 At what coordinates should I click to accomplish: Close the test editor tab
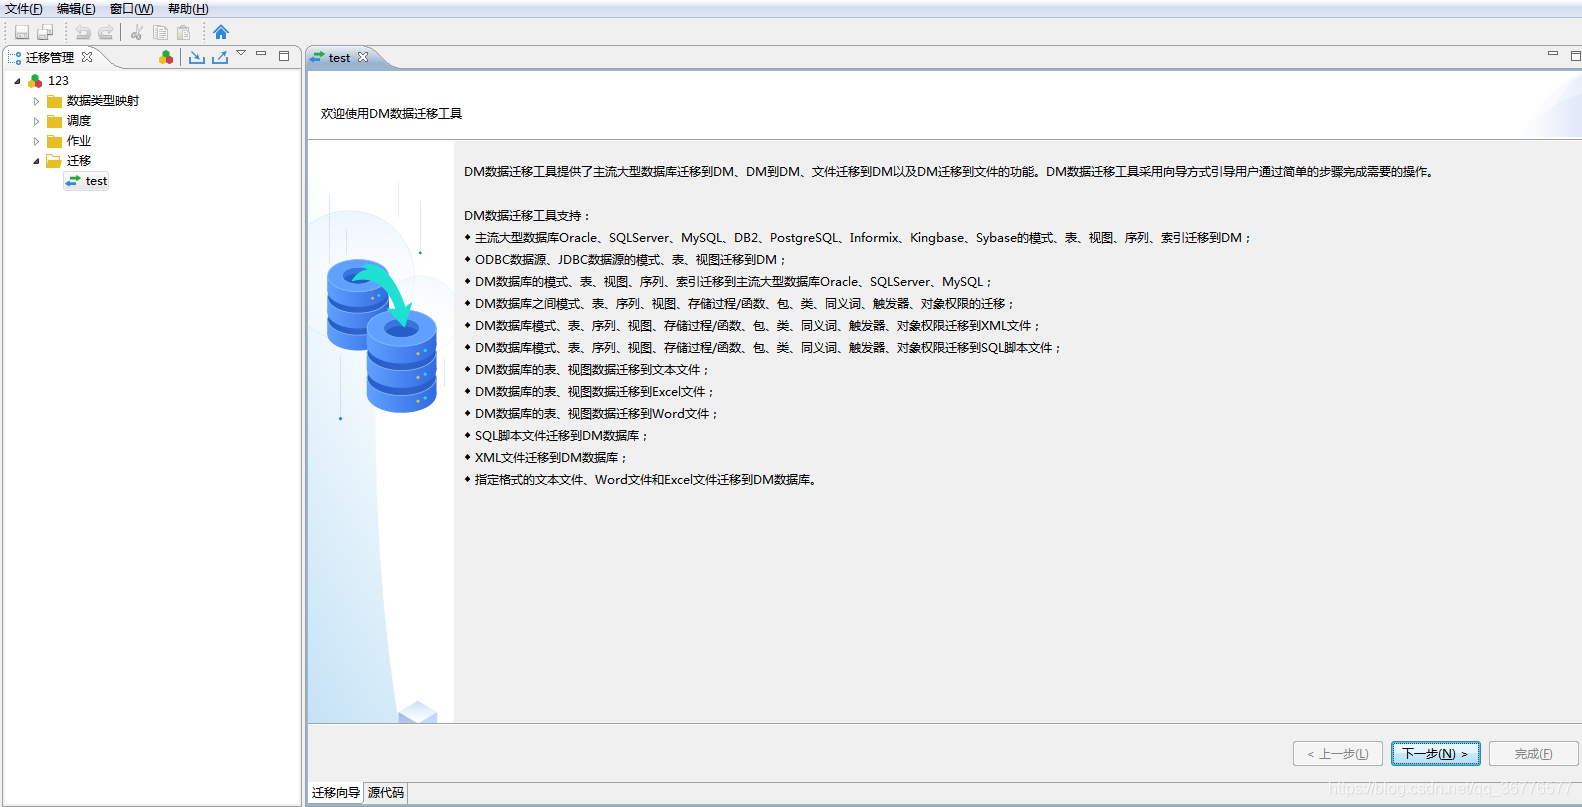[x=363, y=57]
